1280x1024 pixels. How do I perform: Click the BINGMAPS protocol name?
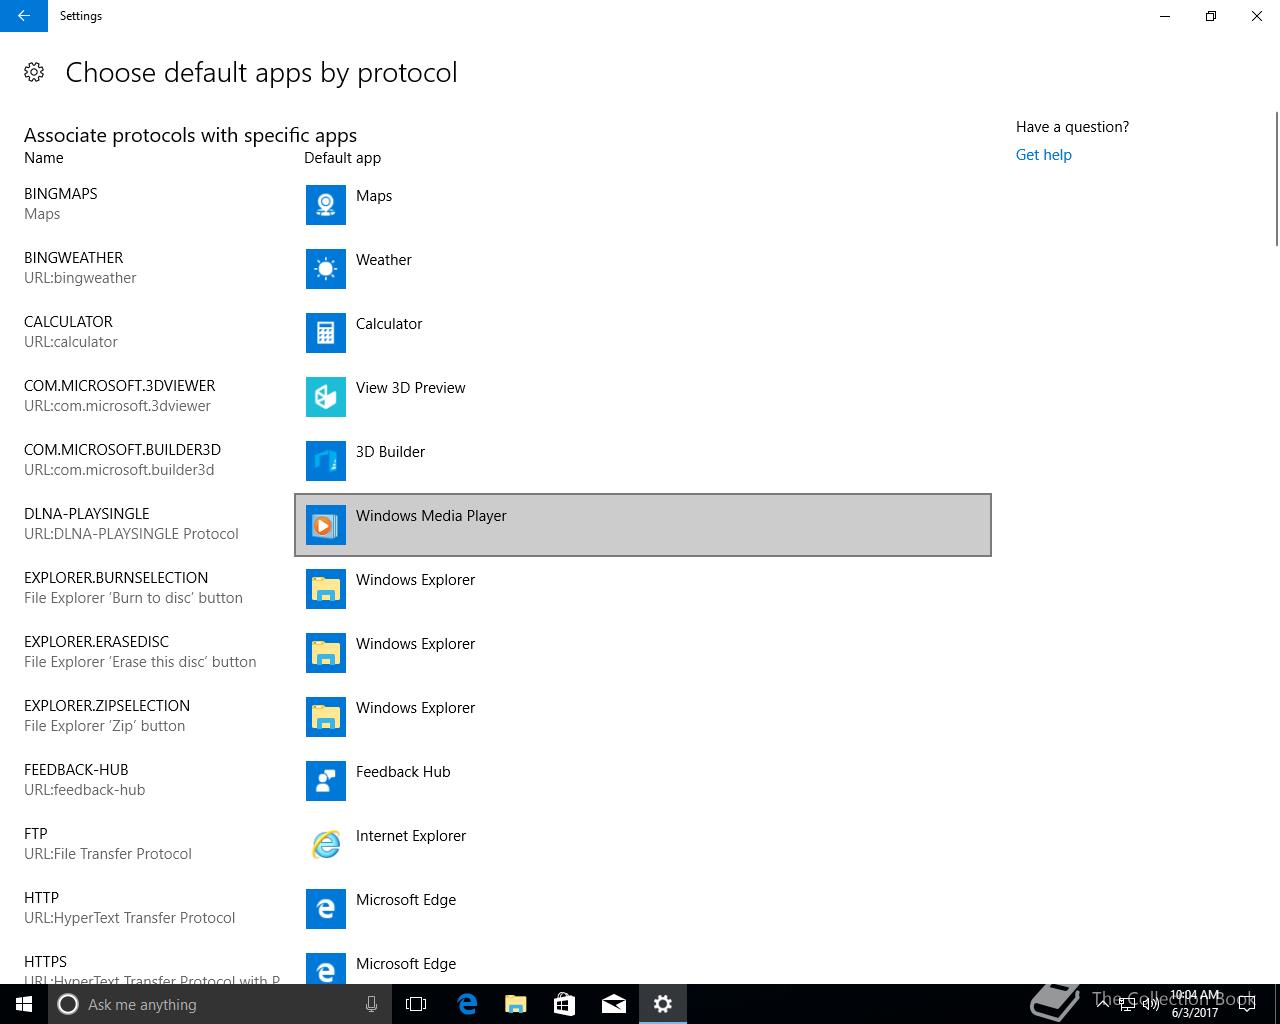click(61, 194)
